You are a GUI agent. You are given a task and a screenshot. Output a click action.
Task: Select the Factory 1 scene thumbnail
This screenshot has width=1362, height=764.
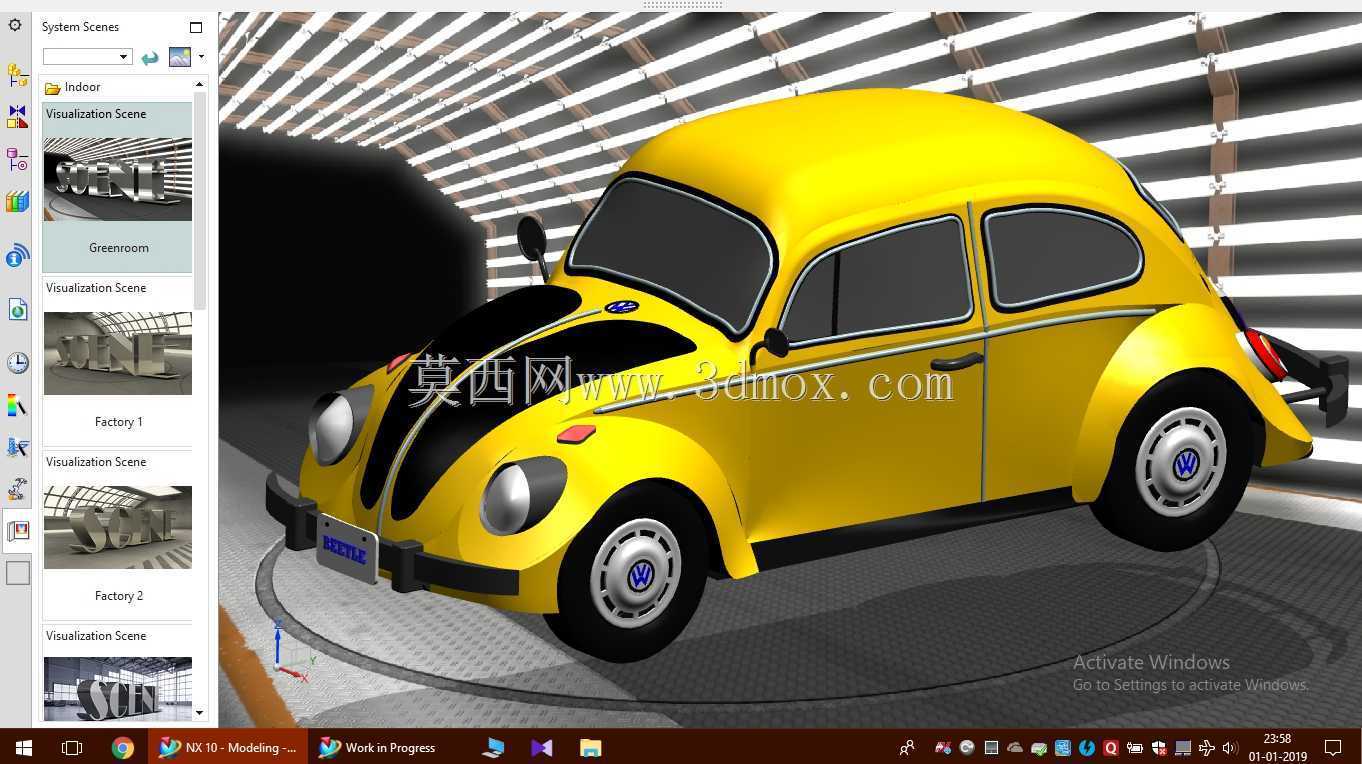117,353
